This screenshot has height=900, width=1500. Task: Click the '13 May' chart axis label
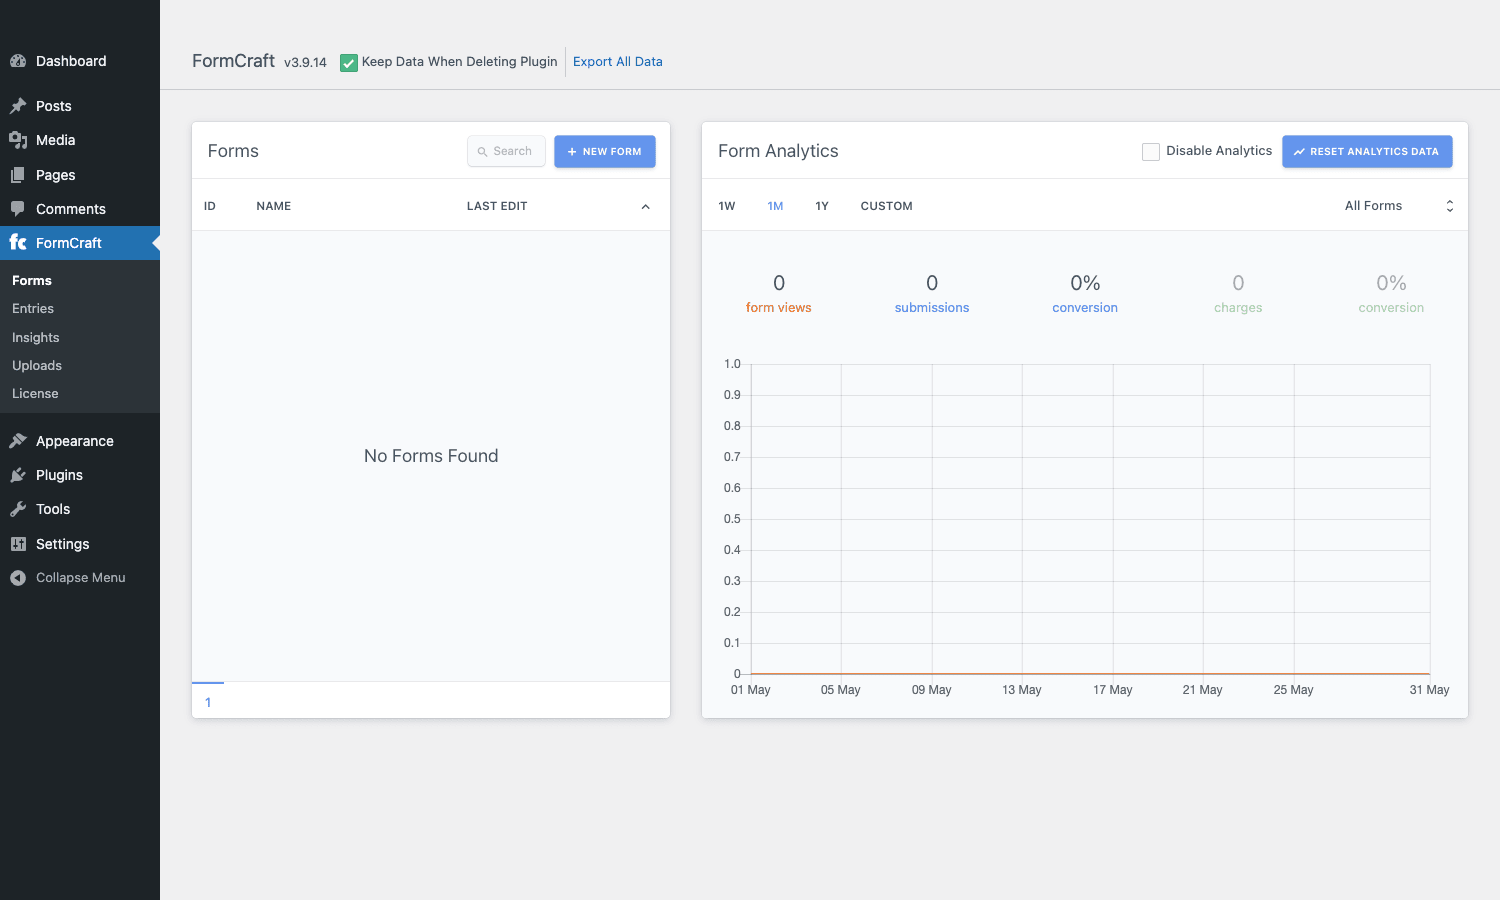[x=1022, y=690]
